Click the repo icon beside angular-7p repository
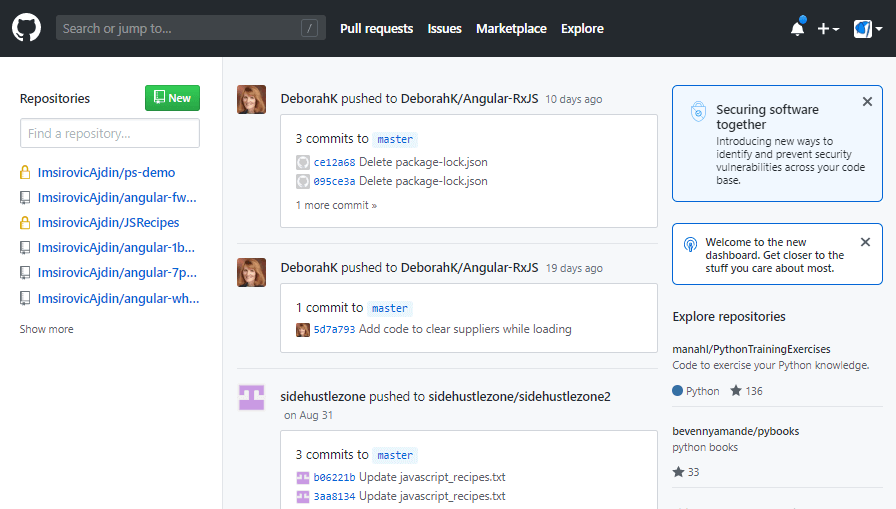The width and height of the screenshot is (896, 509). [x=25, y=272]
